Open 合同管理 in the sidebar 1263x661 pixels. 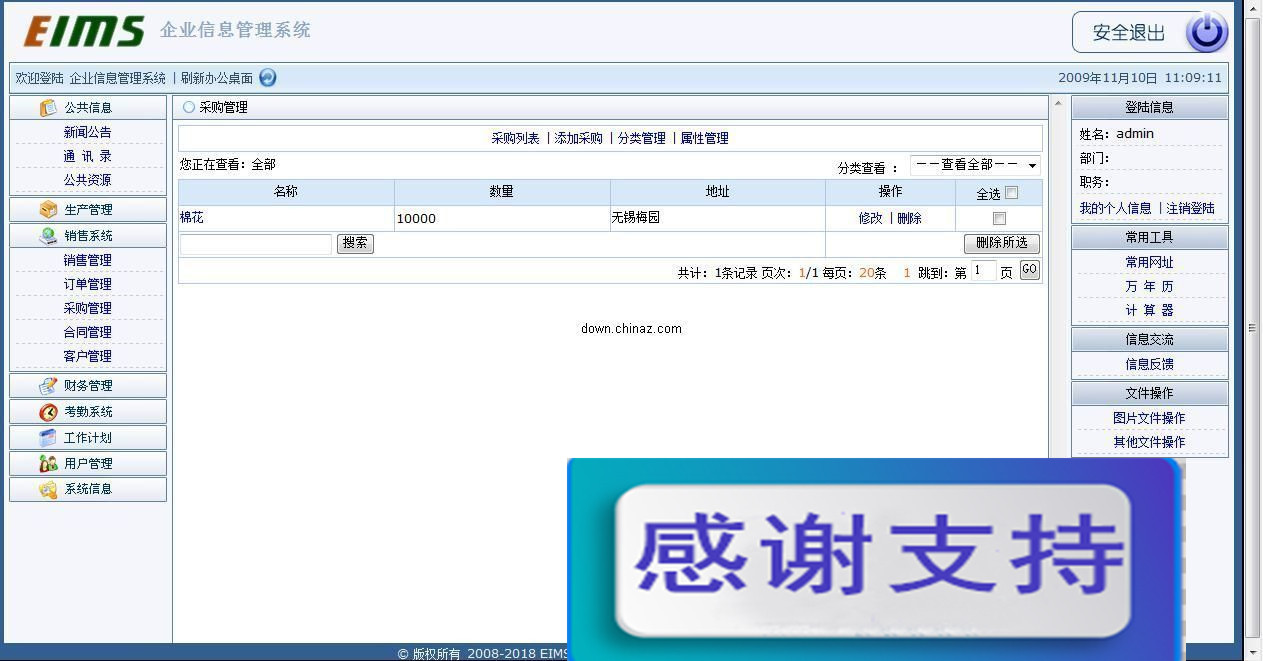pyautogui.click(x=88, y=332)
